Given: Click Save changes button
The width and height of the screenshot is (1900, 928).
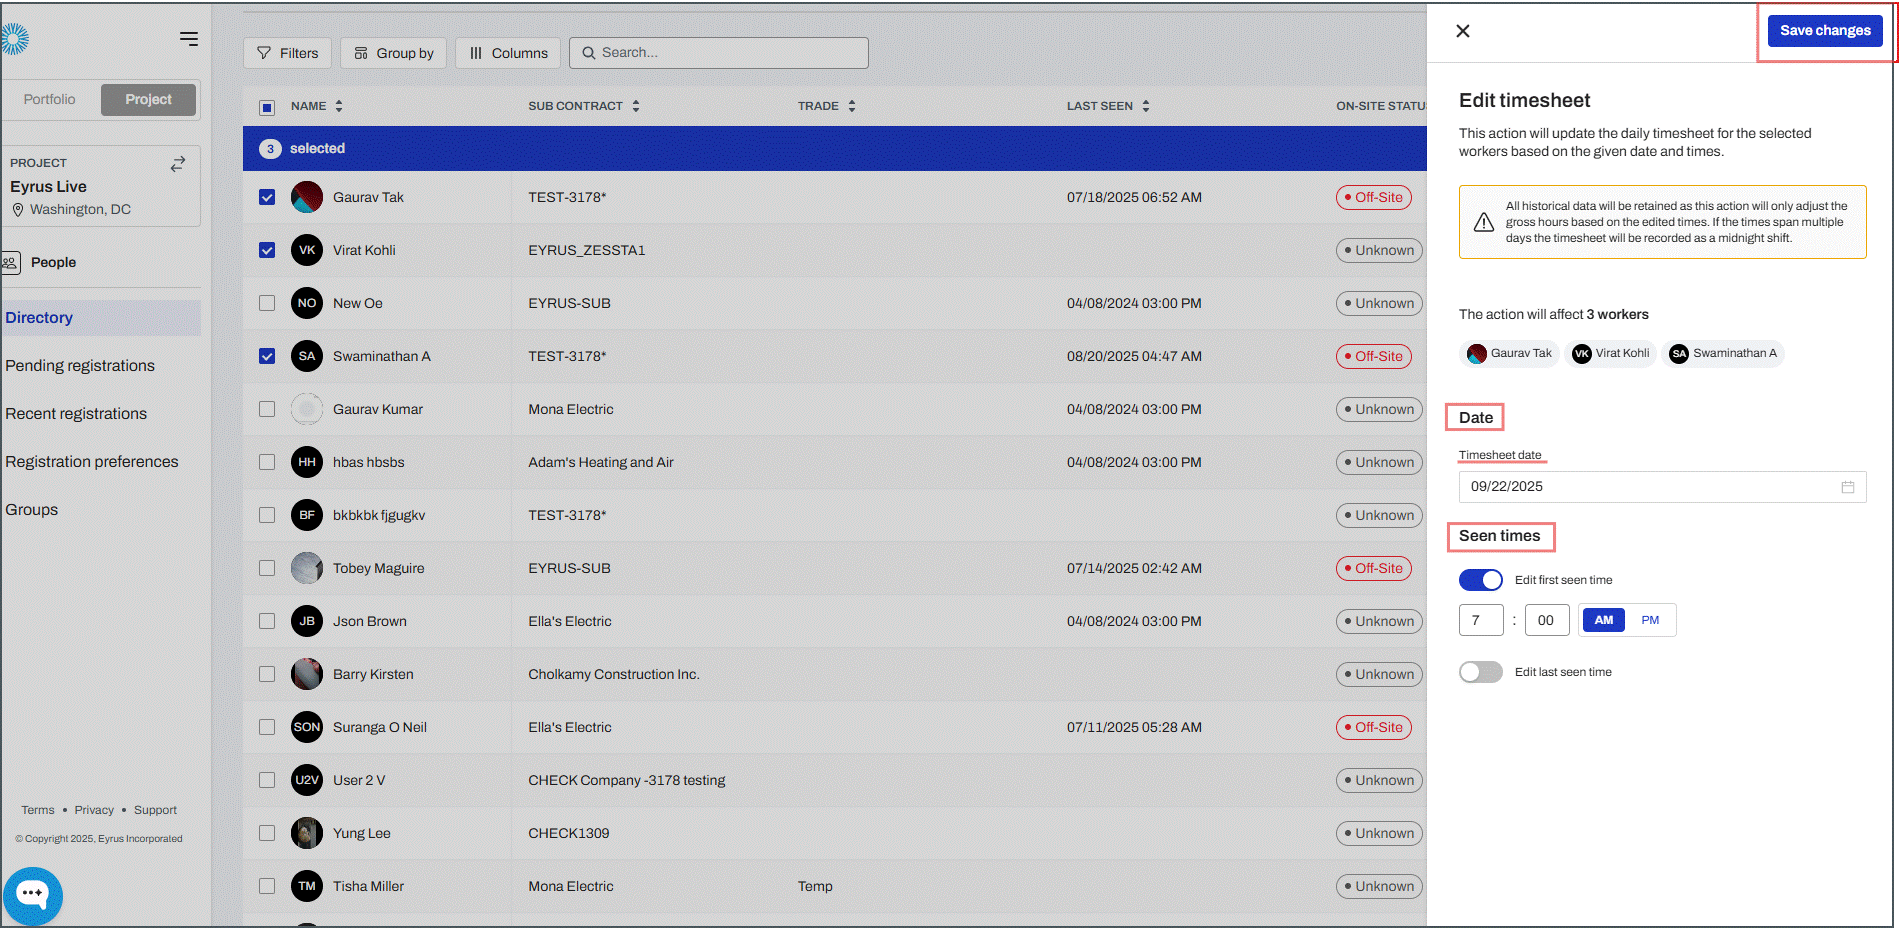Looking at the screenshot, I should [1825, 31].
